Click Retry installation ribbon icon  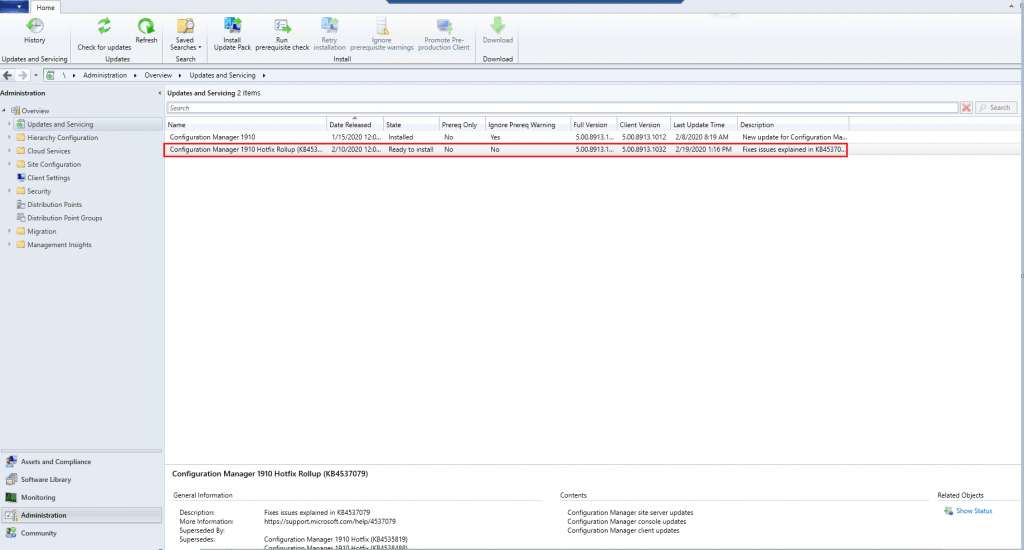coord(329,33)
